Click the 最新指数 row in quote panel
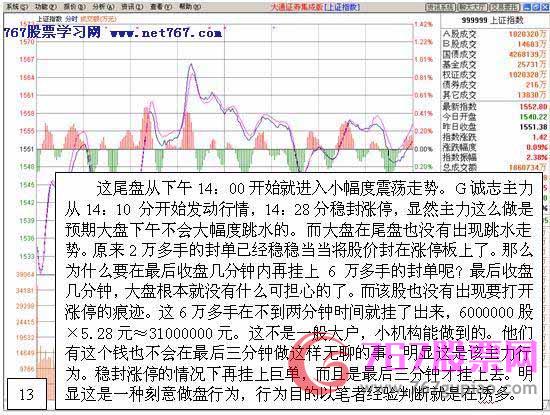The width and height of the screenshot is (550, 415). pyautogui.click(x=495, y=106)
